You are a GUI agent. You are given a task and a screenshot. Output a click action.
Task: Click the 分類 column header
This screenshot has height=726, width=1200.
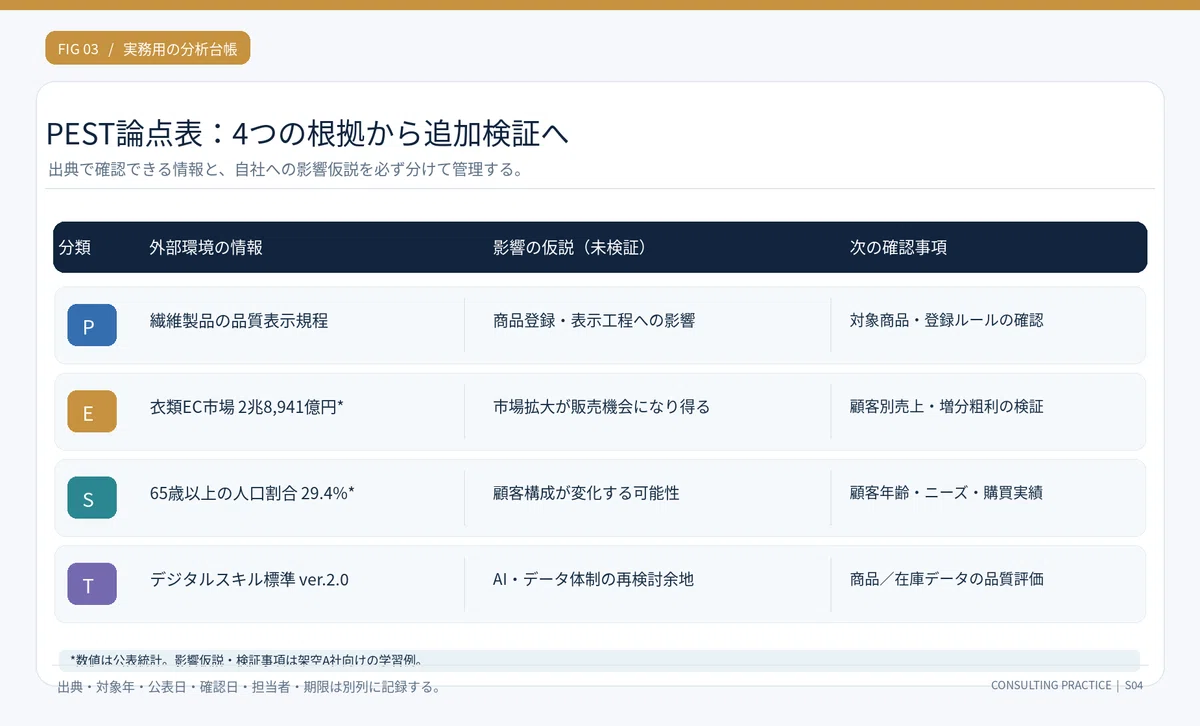tap(75, 247)
